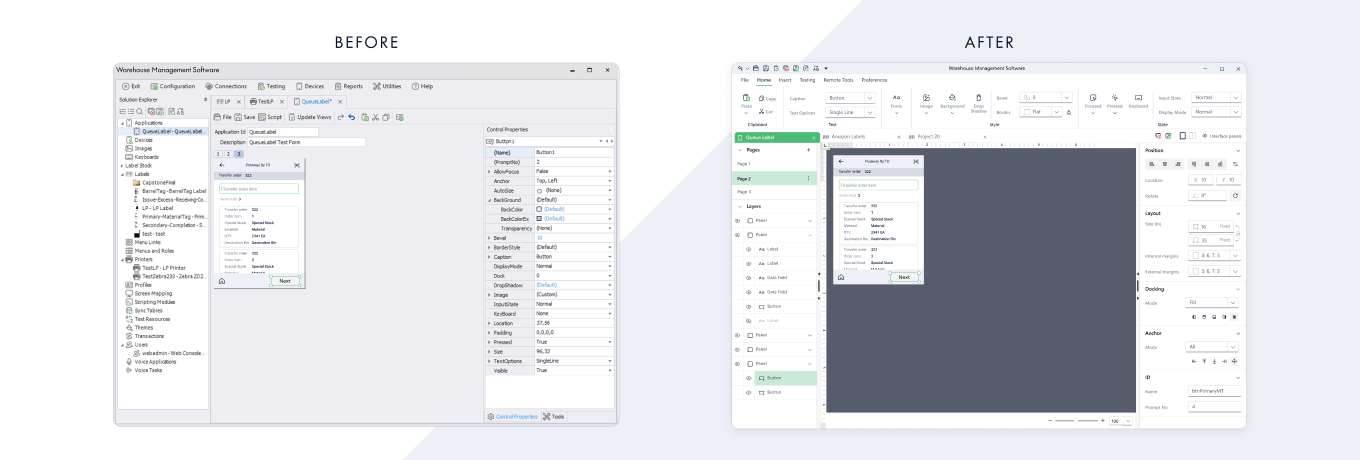Click Script icon in Before window editor toolbar
The height and width of the screenshot is (460, 1360).
tap(262, 117)
